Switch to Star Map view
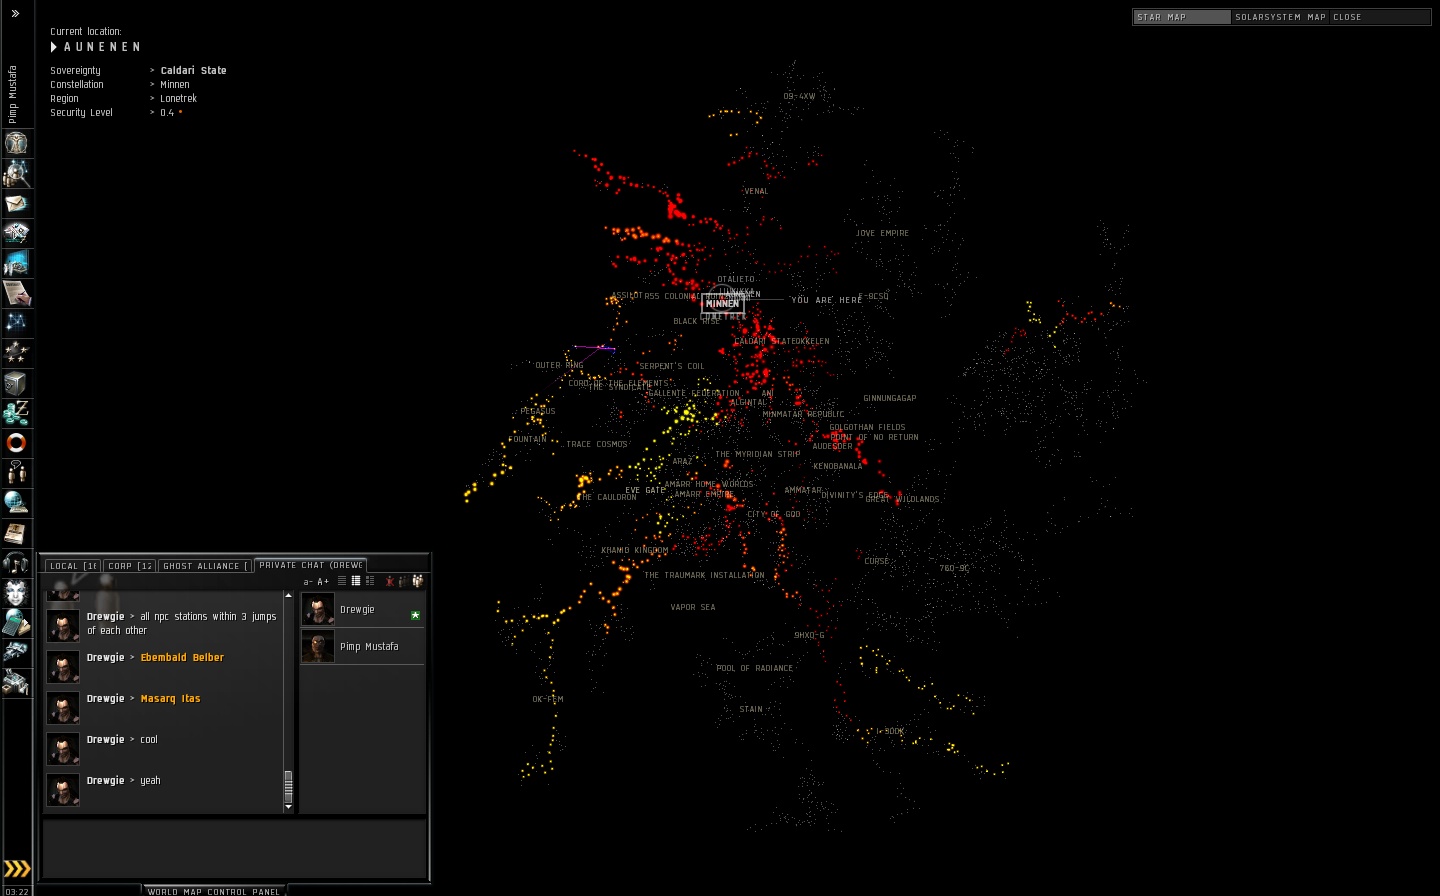 point(1181,17)
